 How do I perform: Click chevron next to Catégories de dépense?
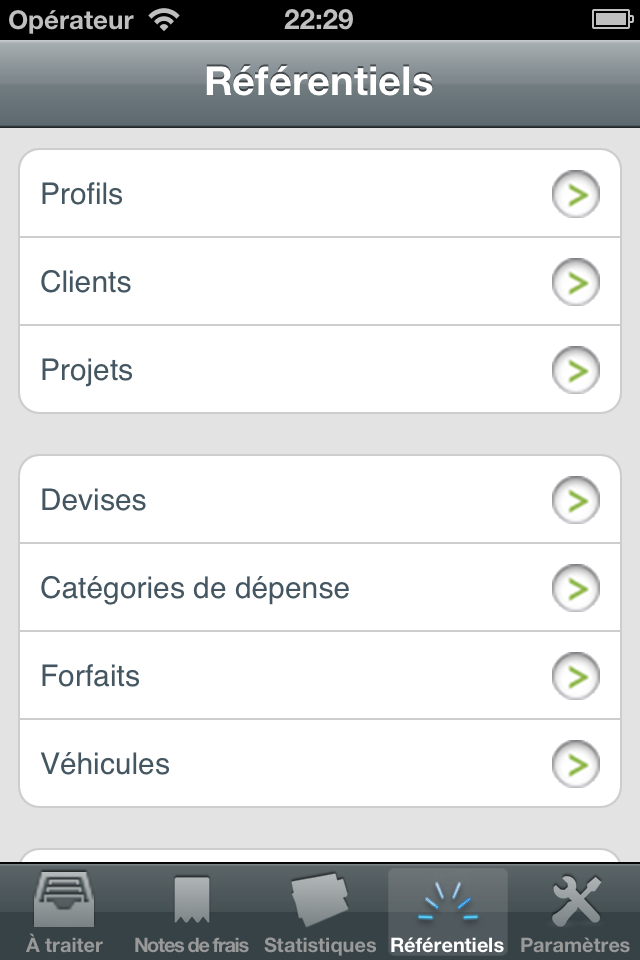coord(576,588)
